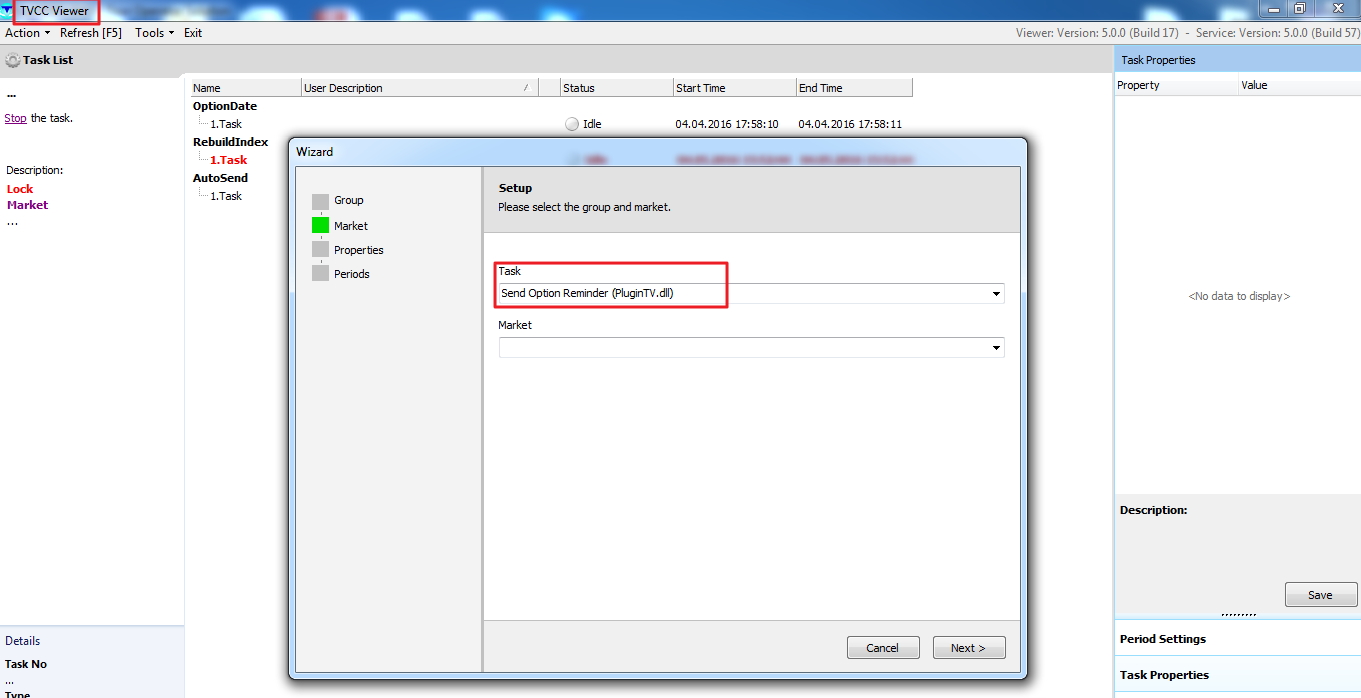The image size is (1361, 698).
Task: Click the sort arrow in User Description column
Action: click(x=526, y=88)
